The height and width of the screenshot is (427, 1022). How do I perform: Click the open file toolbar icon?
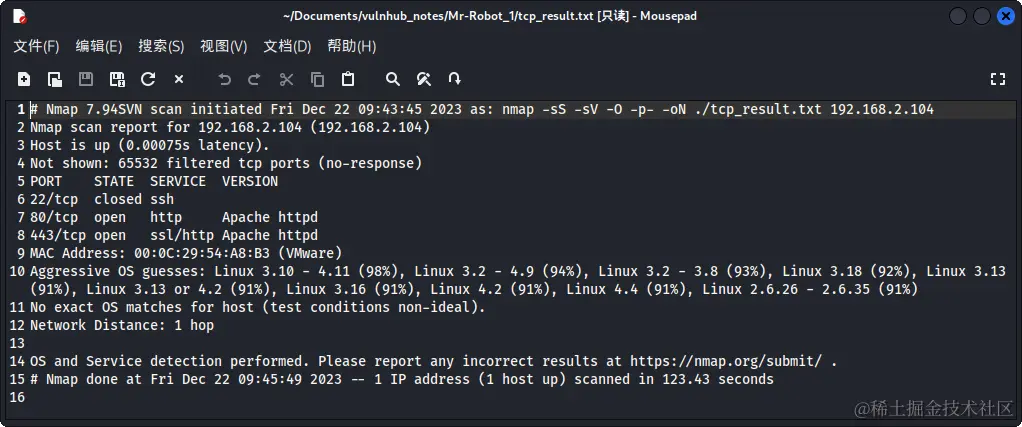55,79
